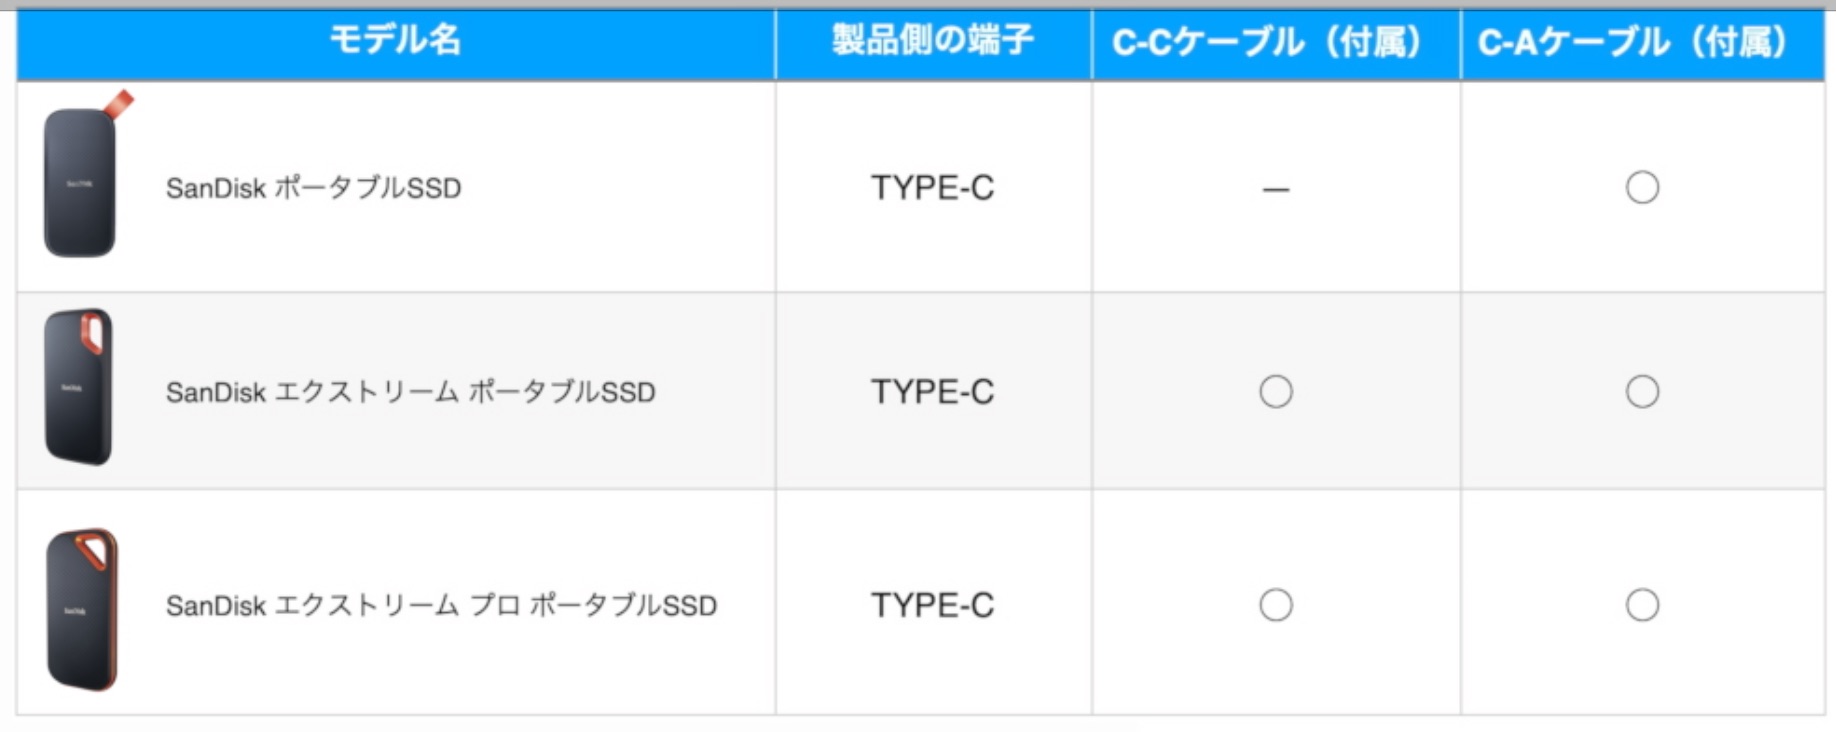Viewport: 1836px width, 732px height.
Task: Click the SanDisk エクストリーム ポータブルSSD product image
Action: coord(78,387)
